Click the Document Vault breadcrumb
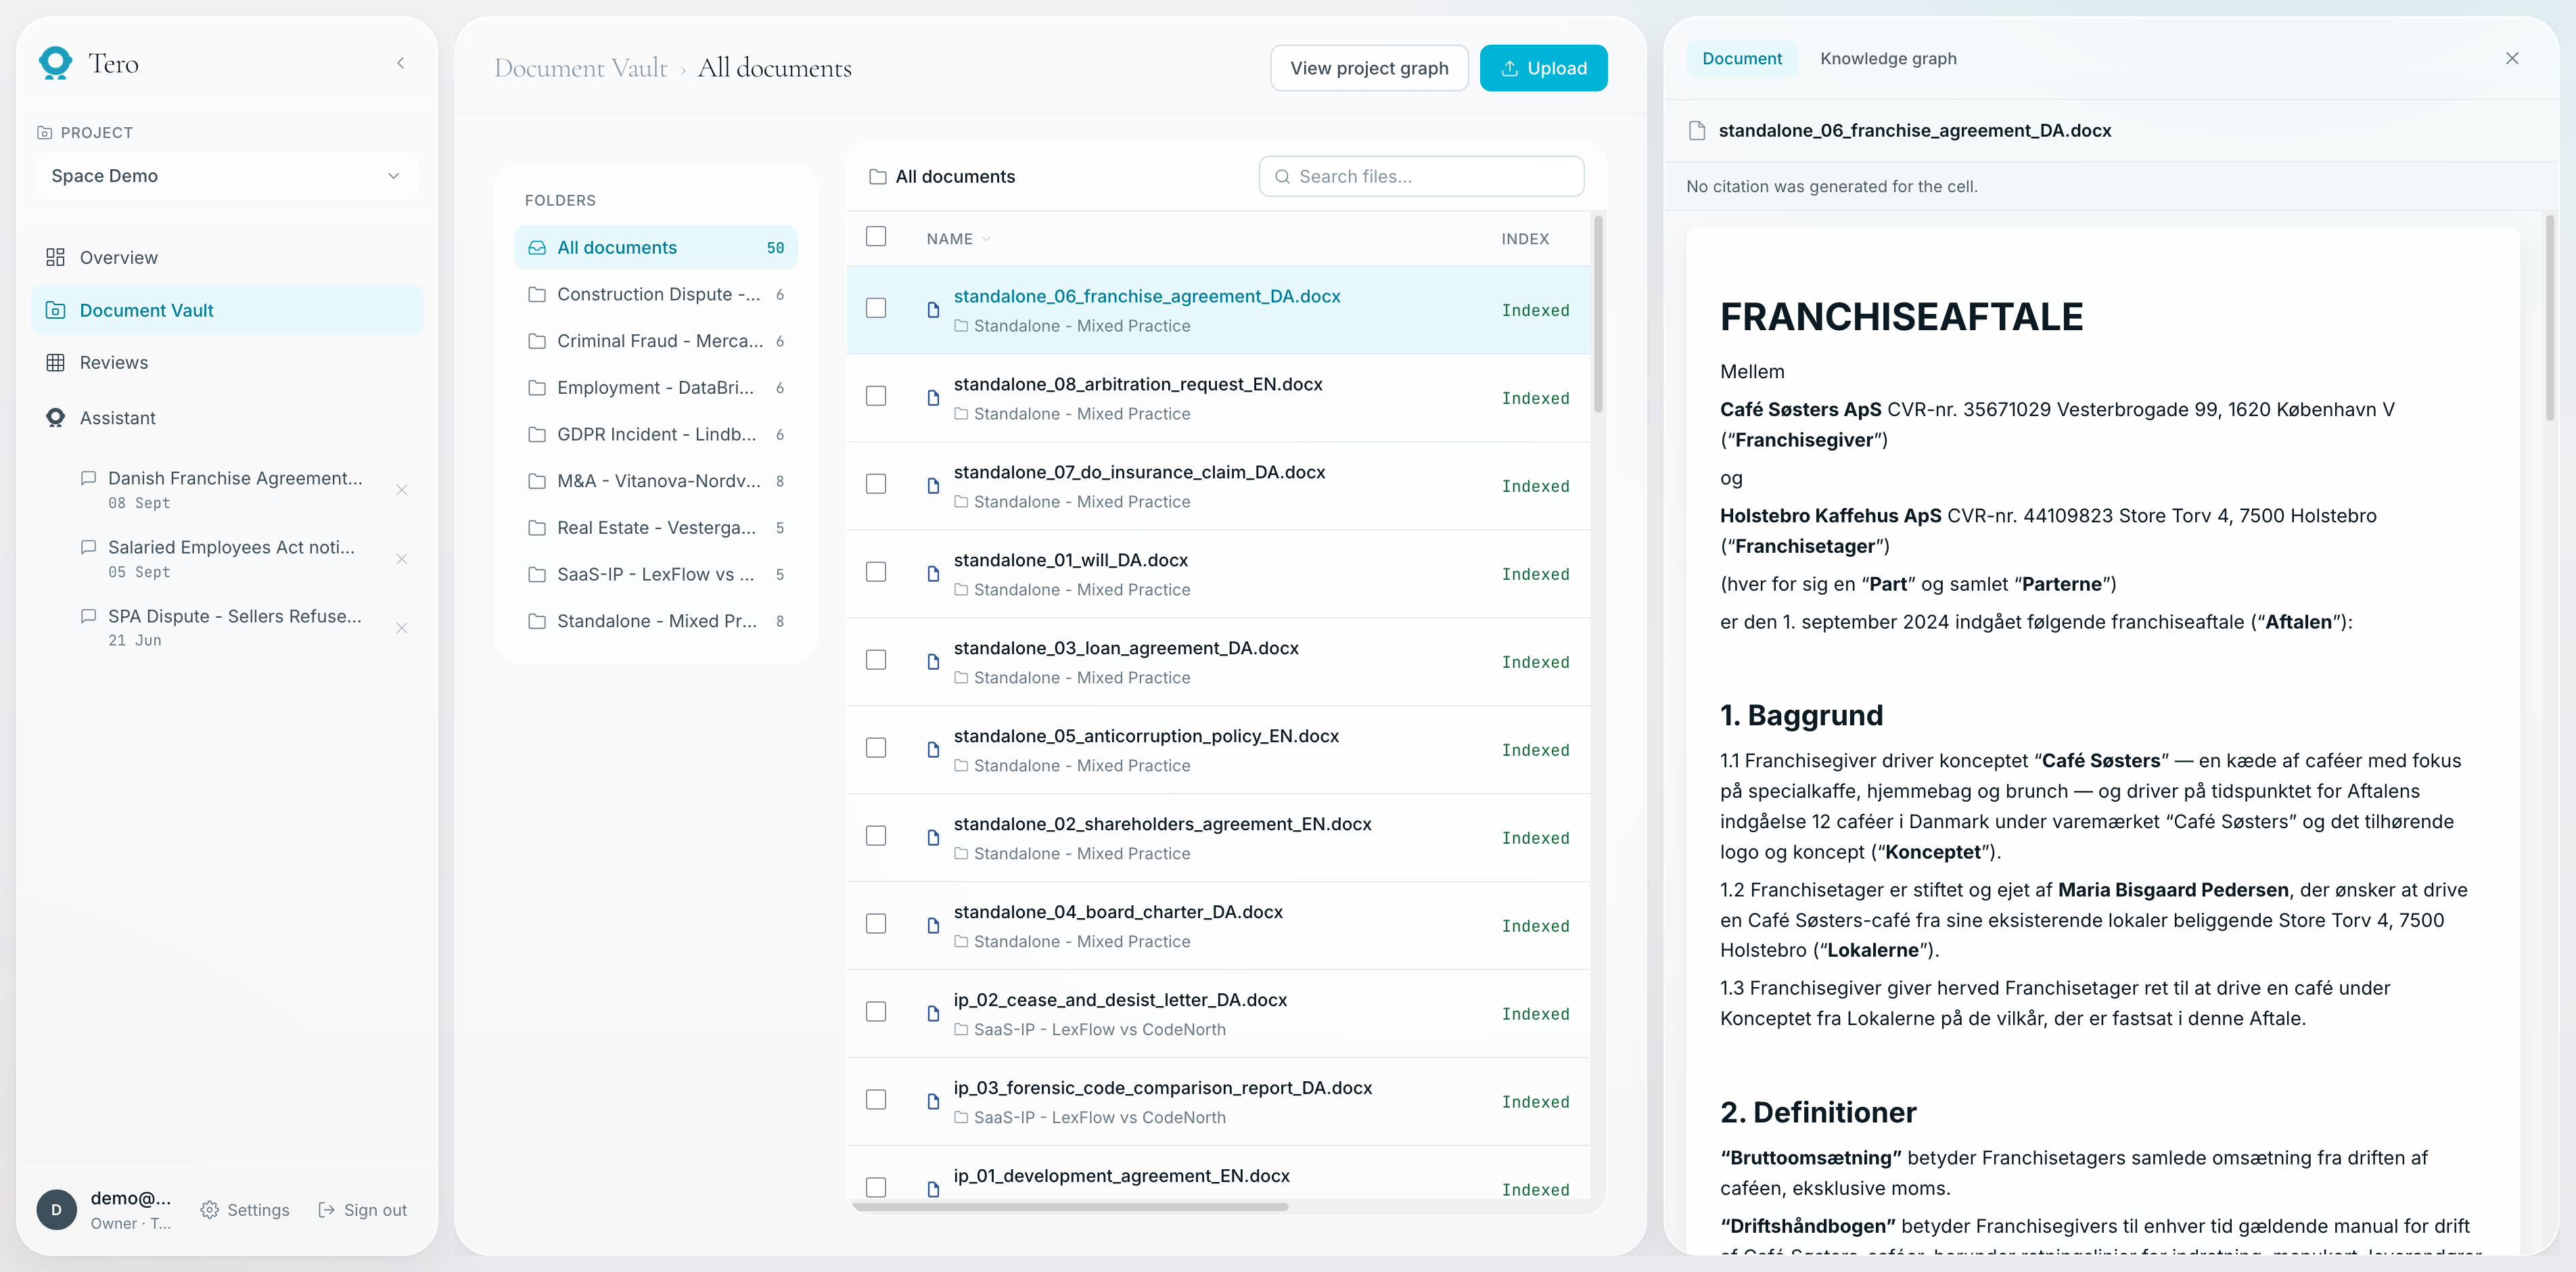The width and height of the screenshot is (2576, 1272). (x=580, y=68)
